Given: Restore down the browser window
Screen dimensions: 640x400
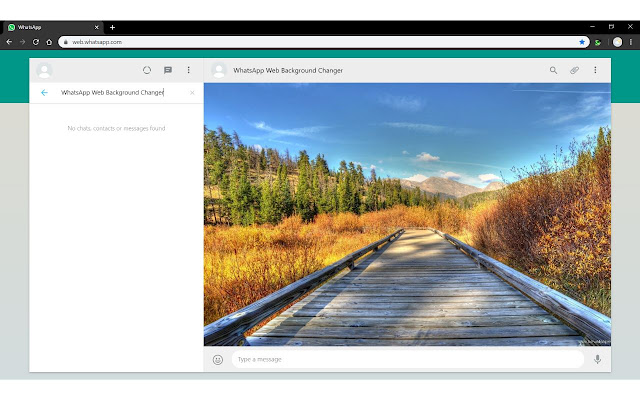Looking at the screenshot, I should [611, 27].
